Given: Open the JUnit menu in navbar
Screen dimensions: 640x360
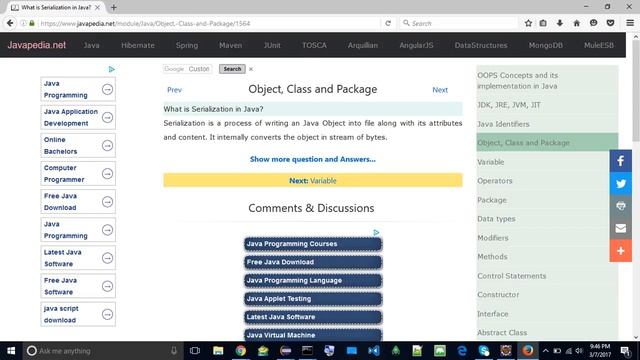Looking at the screenshot, I should click(x=272, y=45).
